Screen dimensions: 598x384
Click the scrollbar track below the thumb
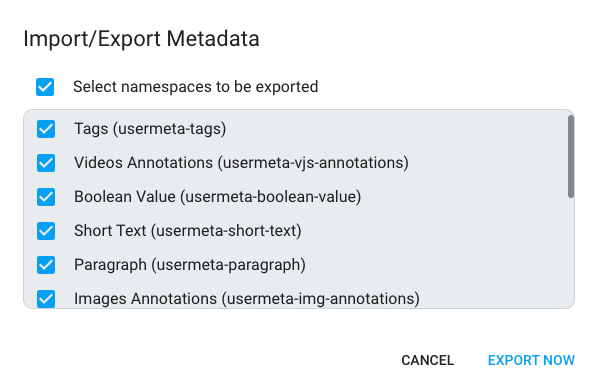571,252
